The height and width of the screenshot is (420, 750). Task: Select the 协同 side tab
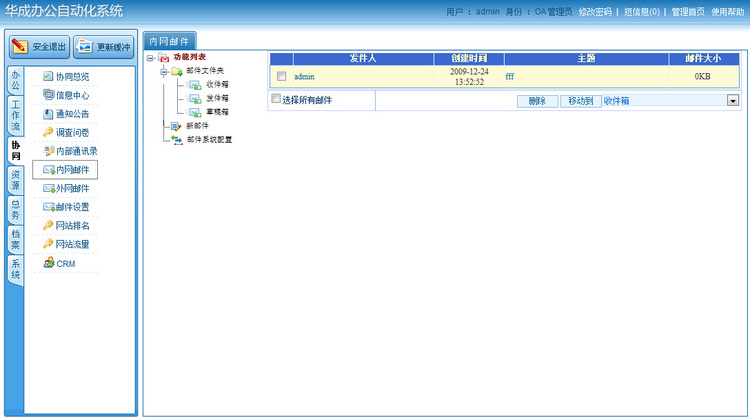tap(15, 151)
